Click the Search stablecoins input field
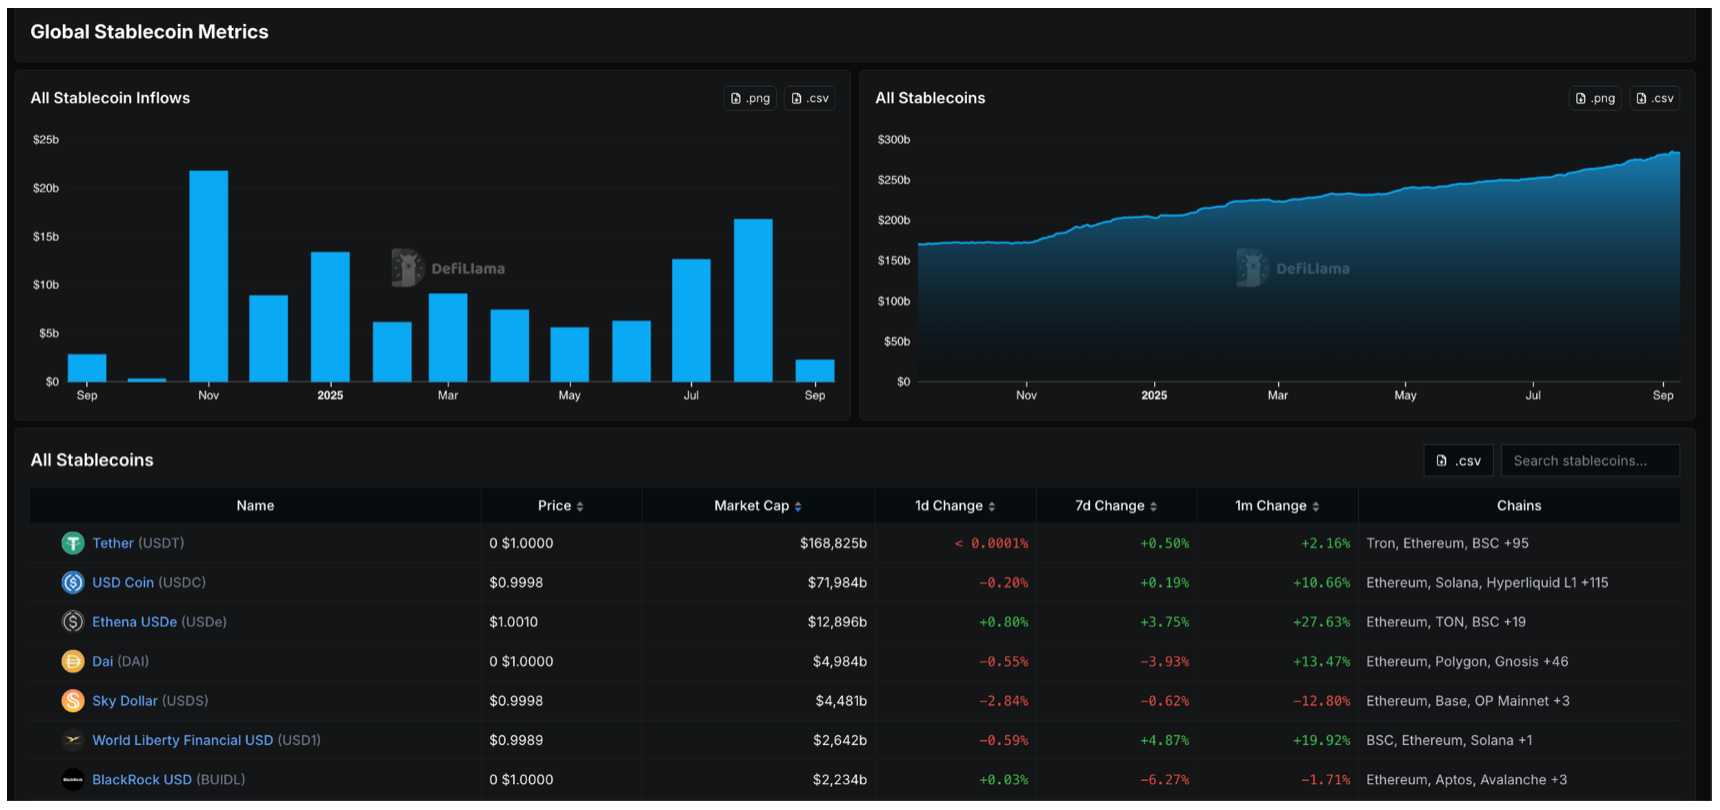Viewport: 1720px width, 810px height. (1590, 461)
